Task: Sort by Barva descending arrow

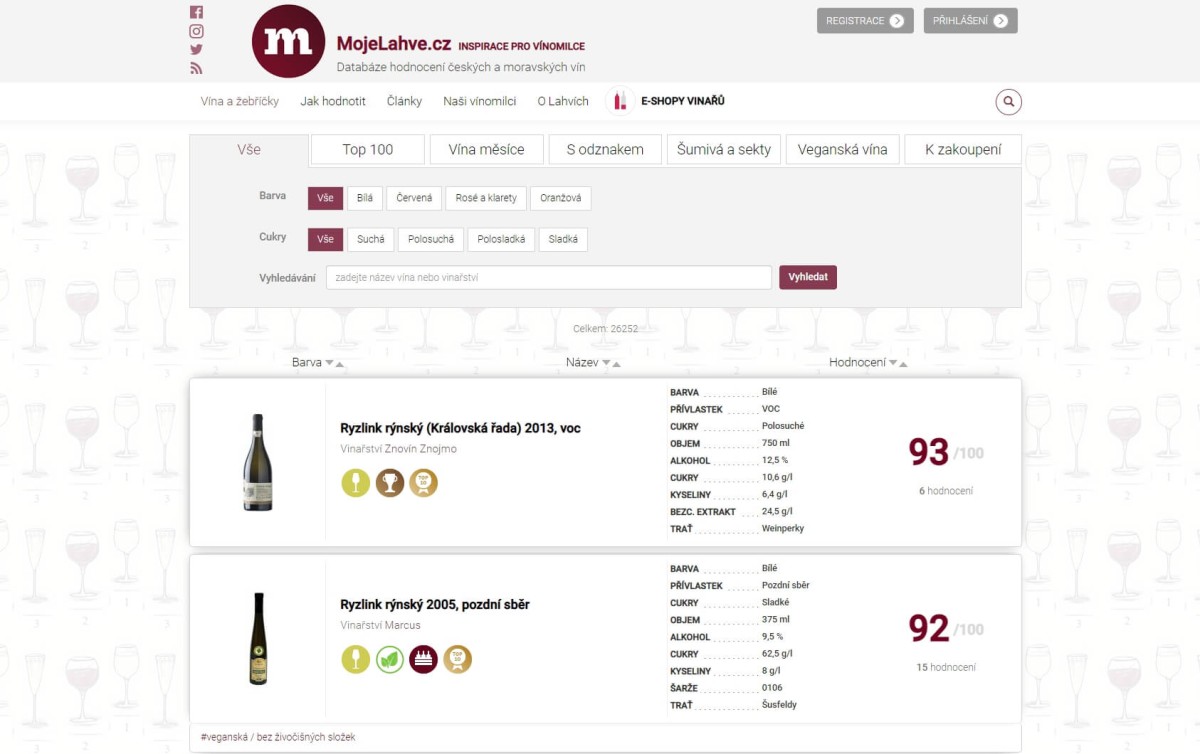Action: (x=329, y=363)
